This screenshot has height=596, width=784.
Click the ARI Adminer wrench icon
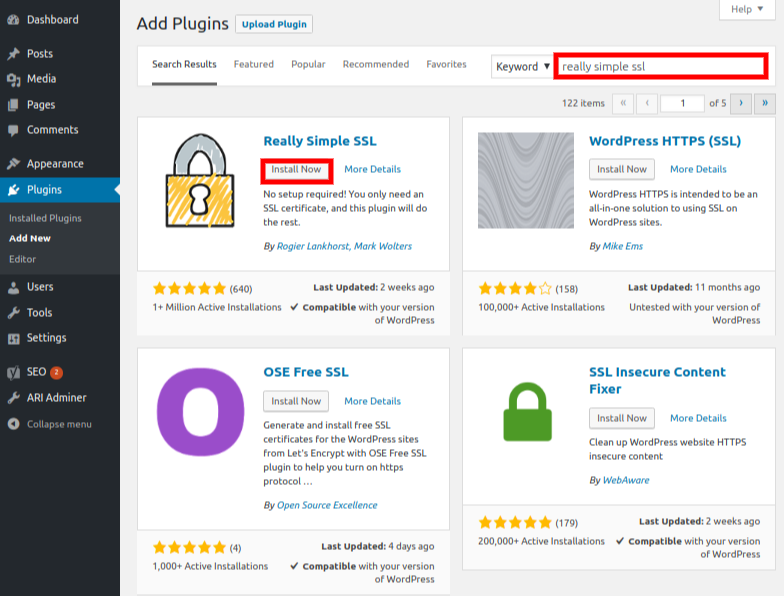pyautogui.click(x=14, y=398)
